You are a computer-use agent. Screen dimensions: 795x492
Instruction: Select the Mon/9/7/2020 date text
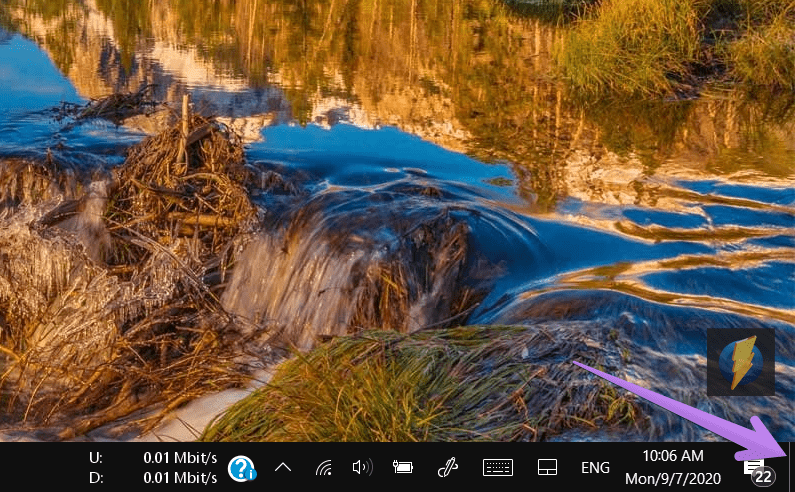coord(673,478)
